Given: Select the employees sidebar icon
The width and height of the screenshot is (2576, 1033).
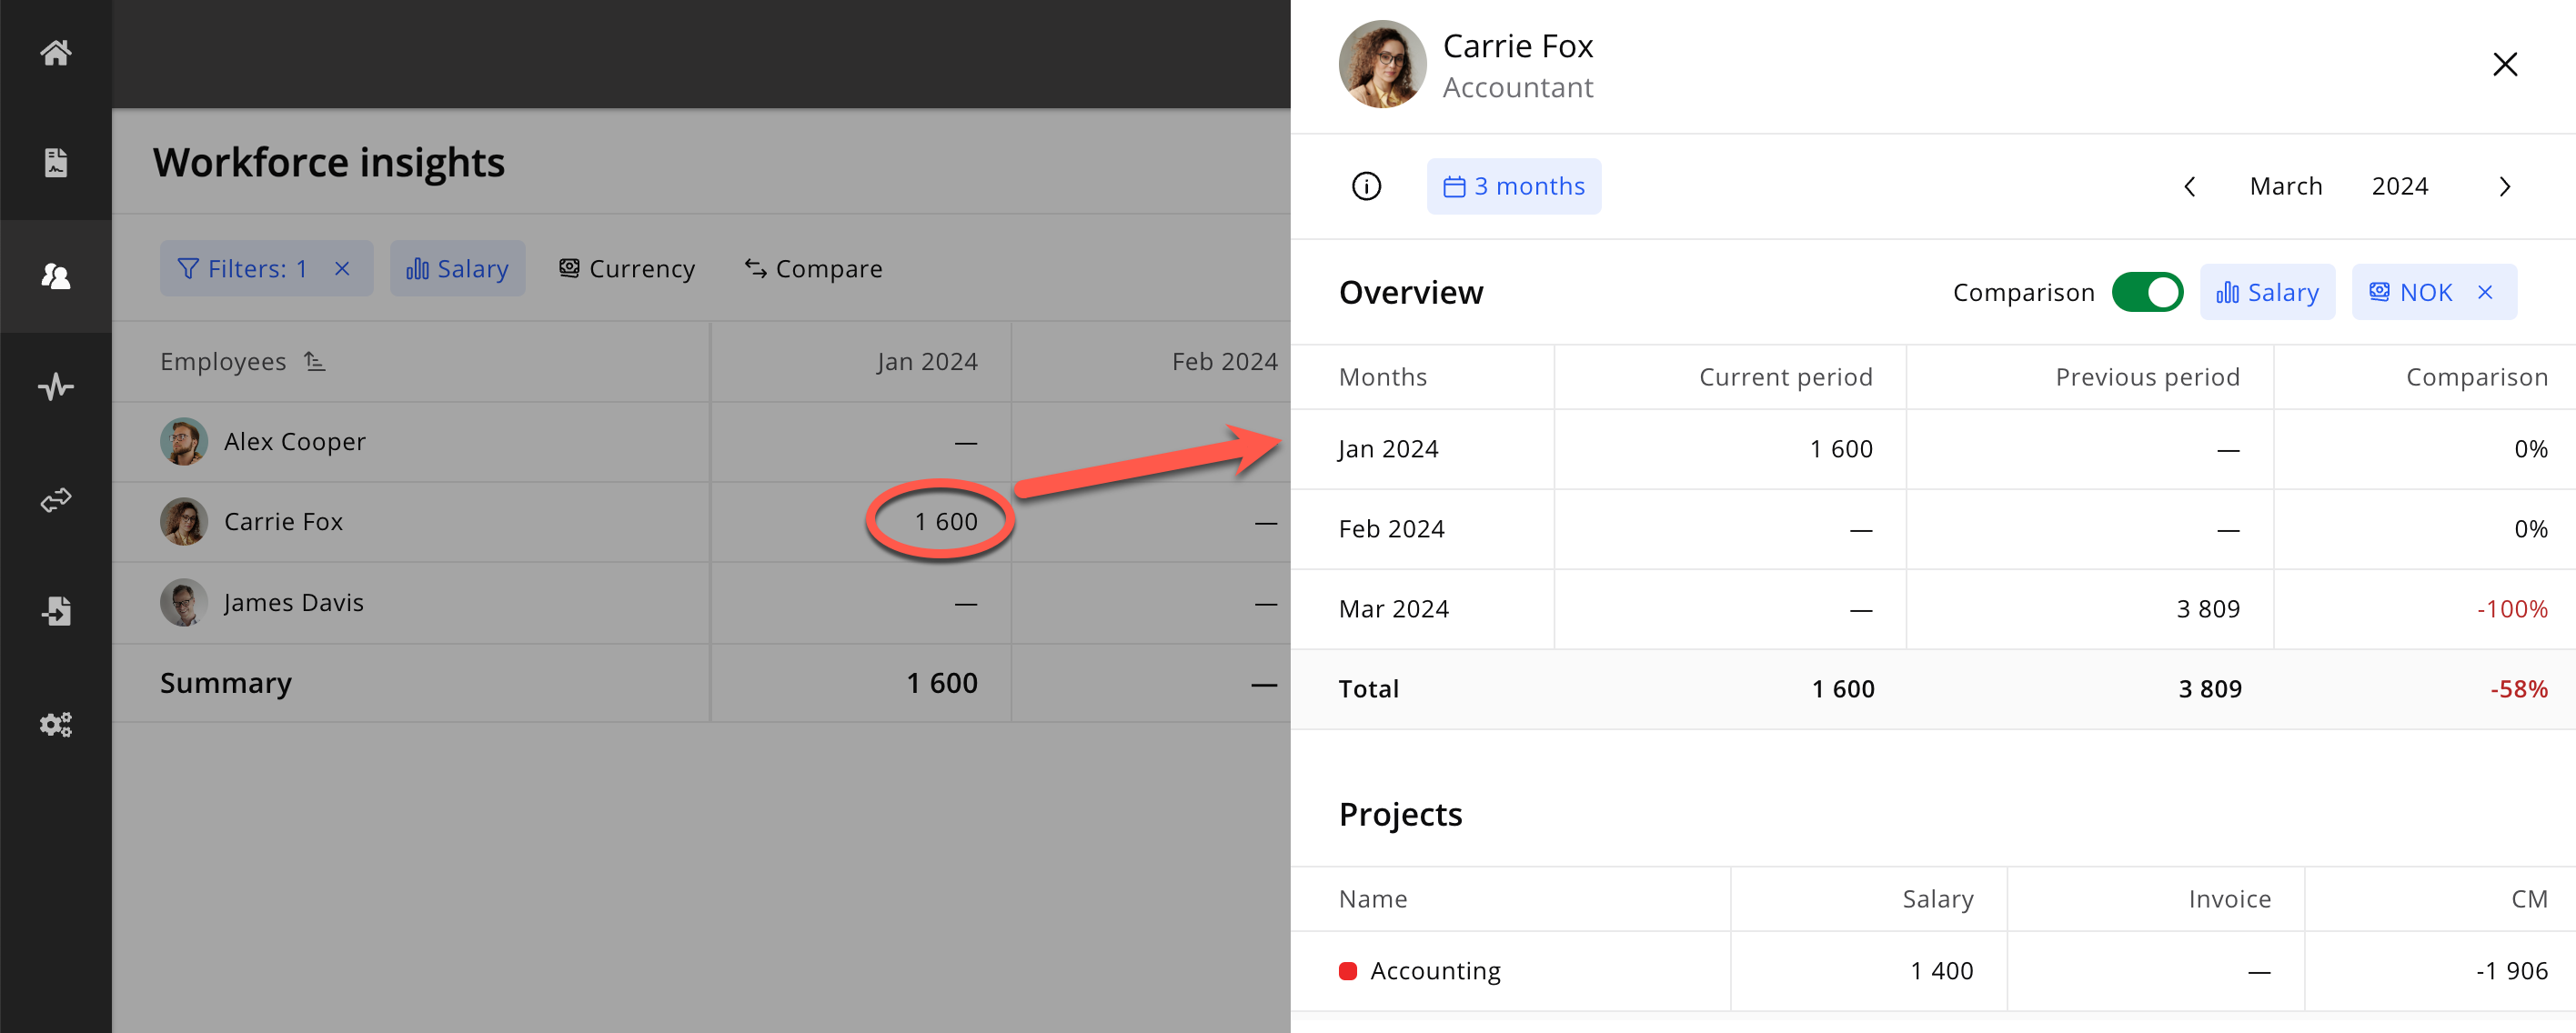Looking at the screenshot, I should pyautogui.click(x=56, y=276).
